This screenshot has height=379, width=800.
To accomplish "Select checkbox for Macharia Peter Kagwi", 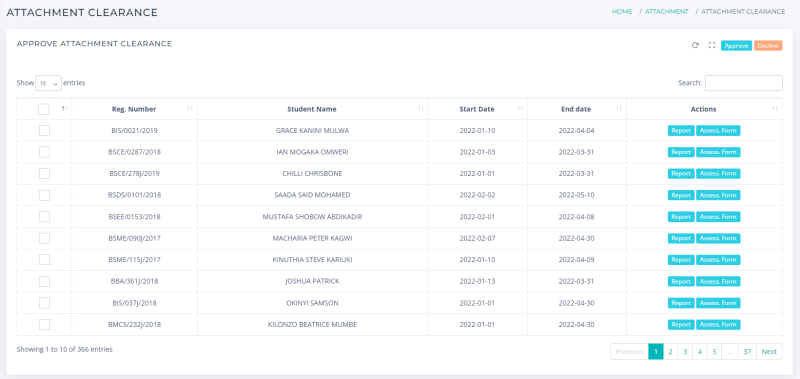I will click(44, 238).
